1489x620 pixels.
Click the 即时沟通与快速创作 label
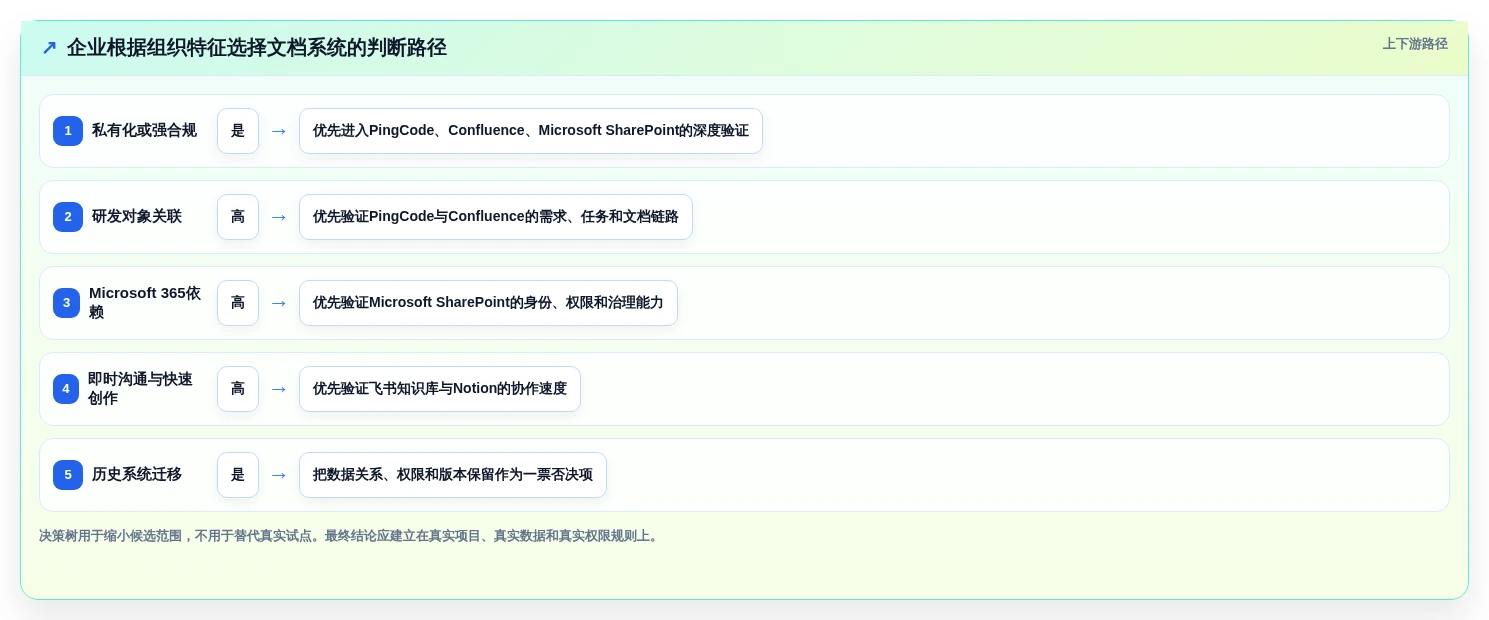click(x=141, y=389)
